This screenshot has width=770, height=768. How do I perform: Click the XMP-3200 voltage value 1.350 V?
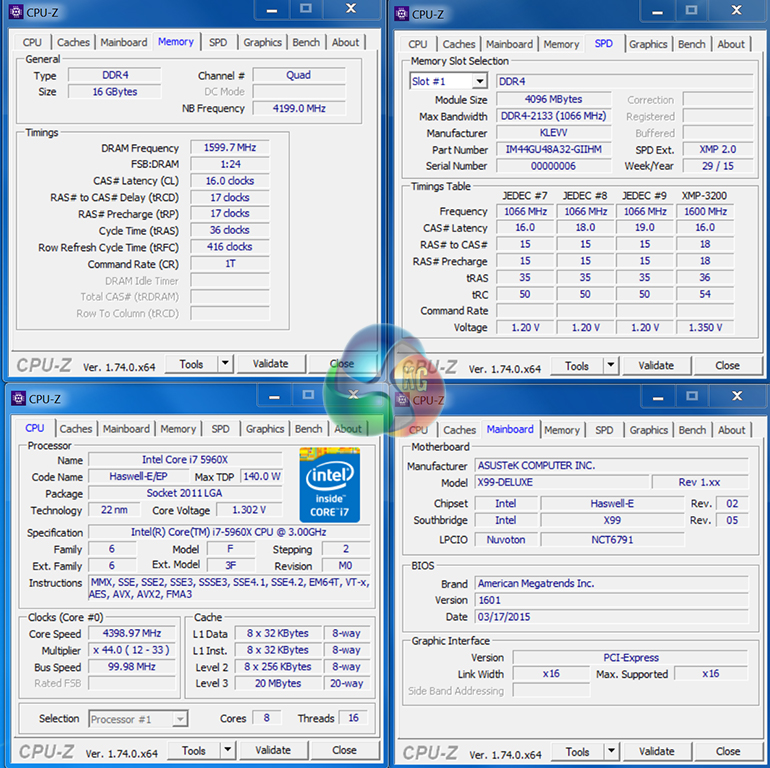point(705,327)
